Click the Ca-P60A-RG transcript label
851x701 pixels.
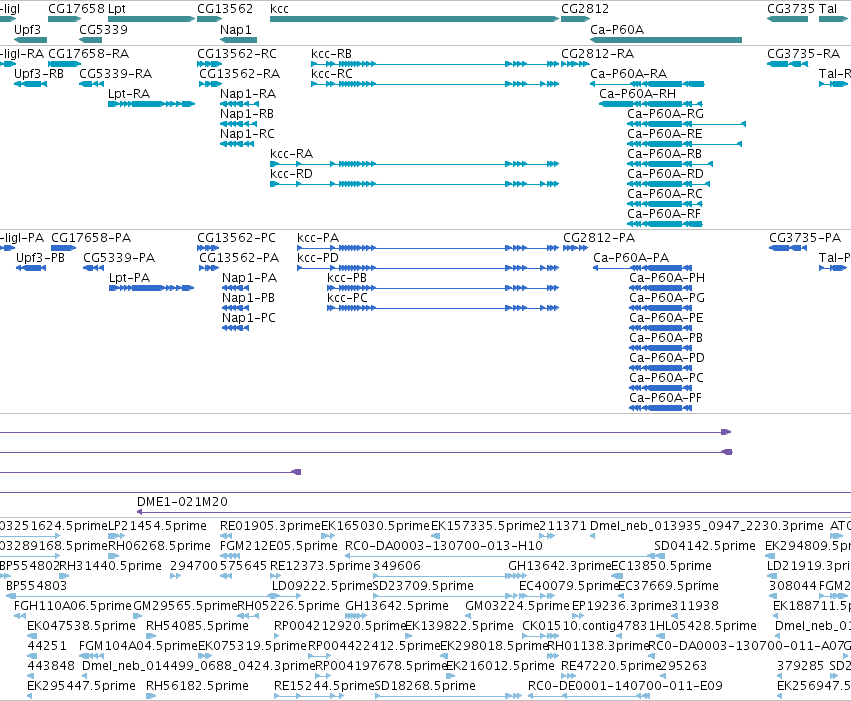pos(665,114)
